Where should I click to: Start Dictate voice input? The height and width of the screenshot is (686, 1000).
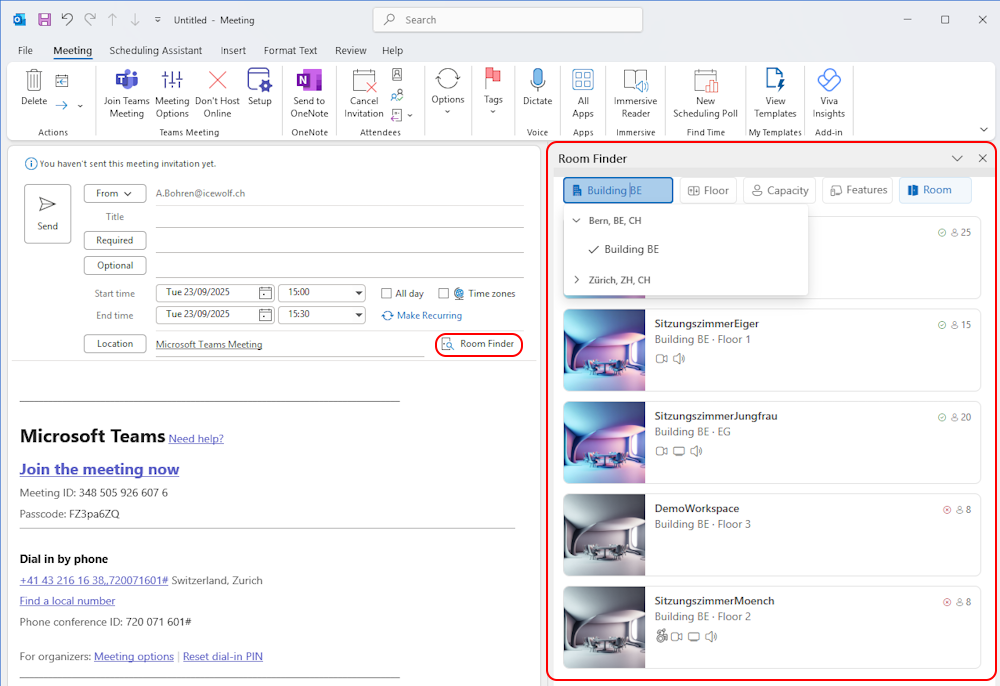click(x=538, y=87)
